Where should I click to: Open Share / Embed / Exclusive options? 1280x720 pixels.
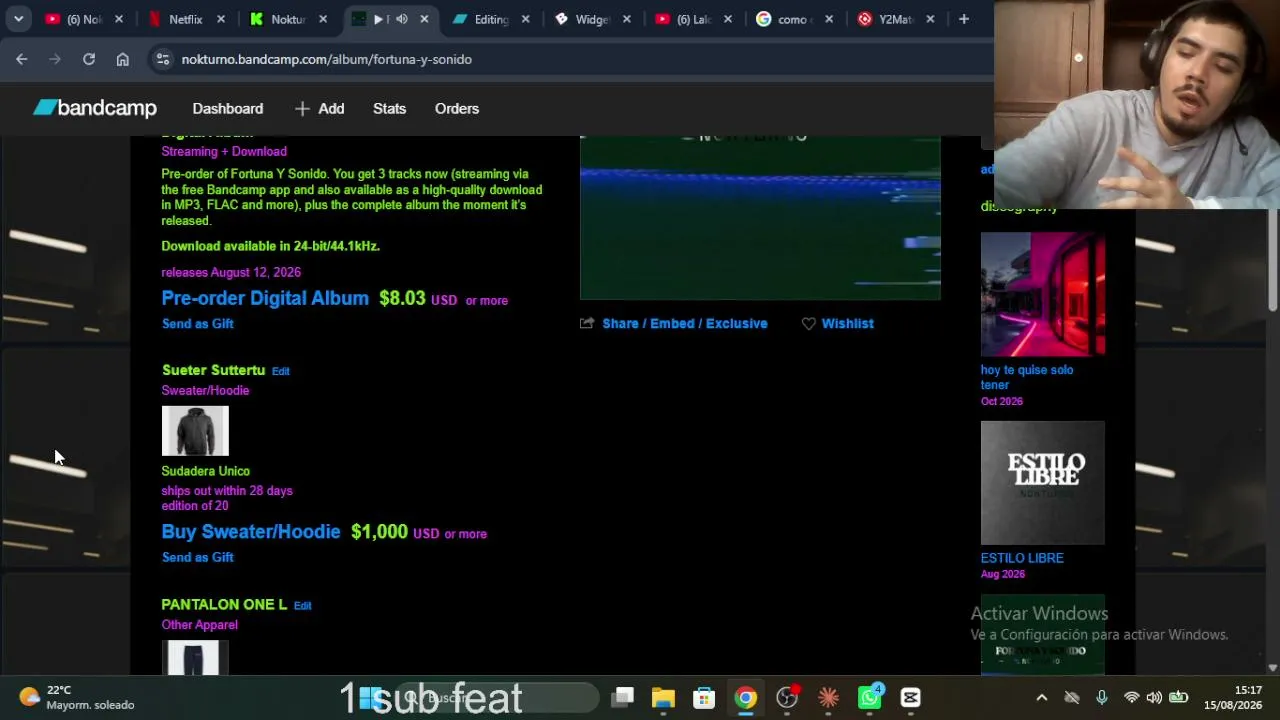(x=685, y=324)
